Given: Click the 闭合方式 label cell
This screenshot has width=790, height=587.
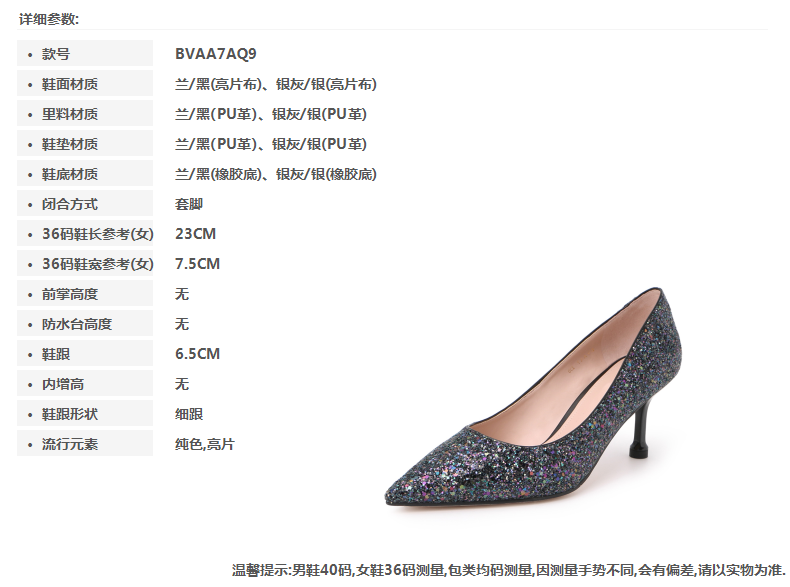Looking at the screenshot, I should [x=85, y=204].
